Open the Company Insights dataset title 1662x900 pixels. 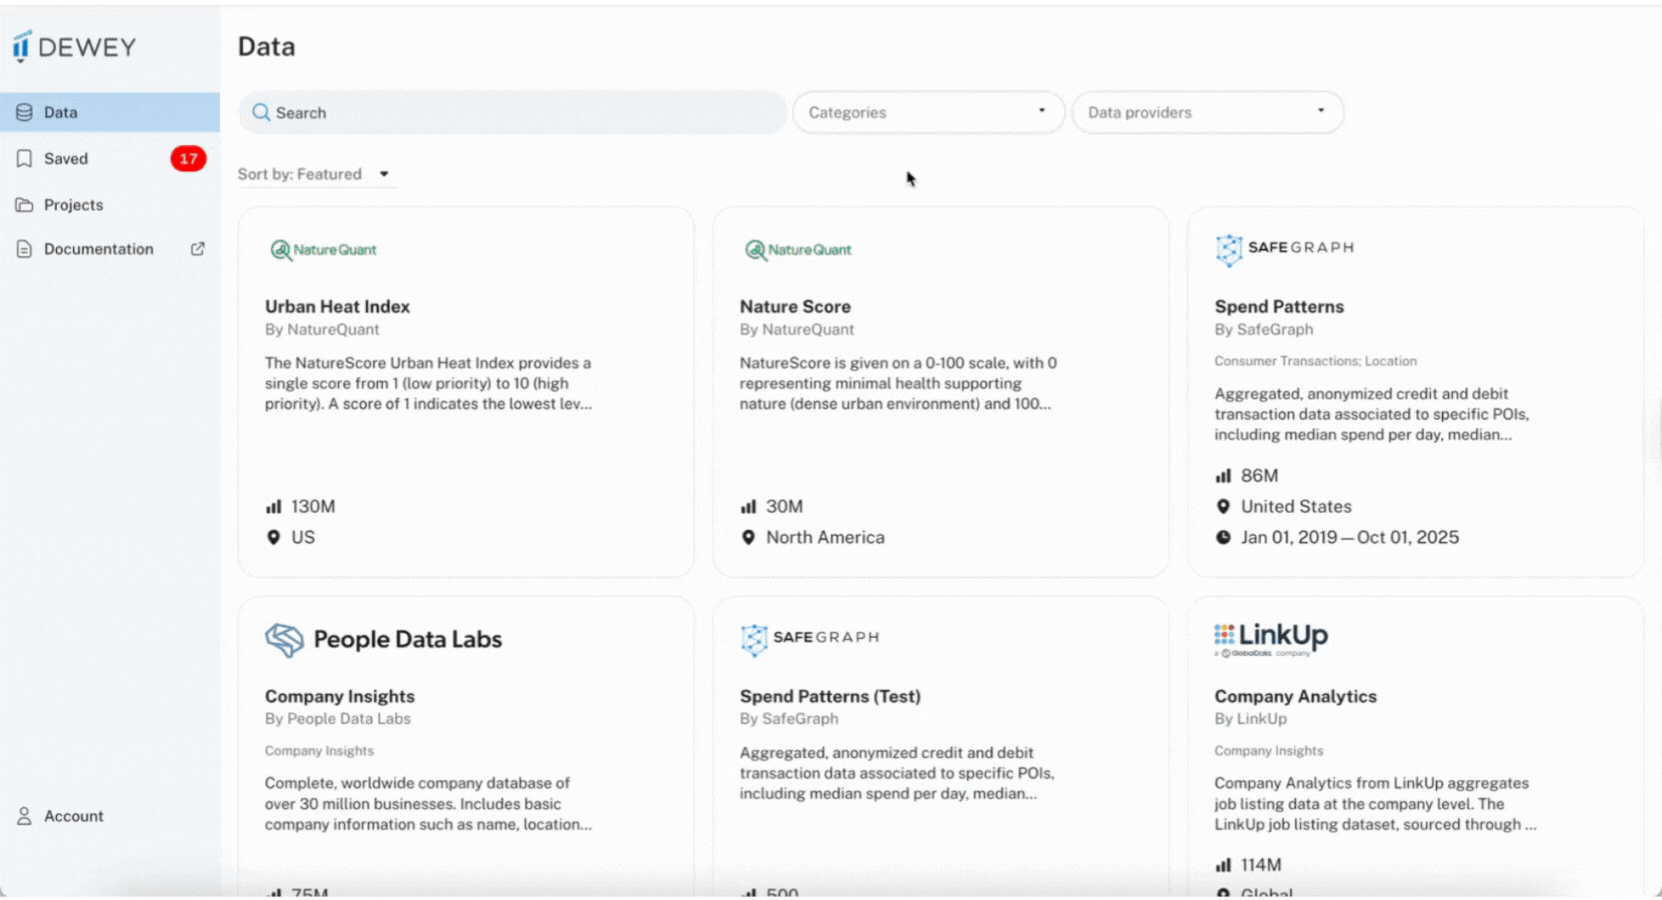(x=340, y=697)
